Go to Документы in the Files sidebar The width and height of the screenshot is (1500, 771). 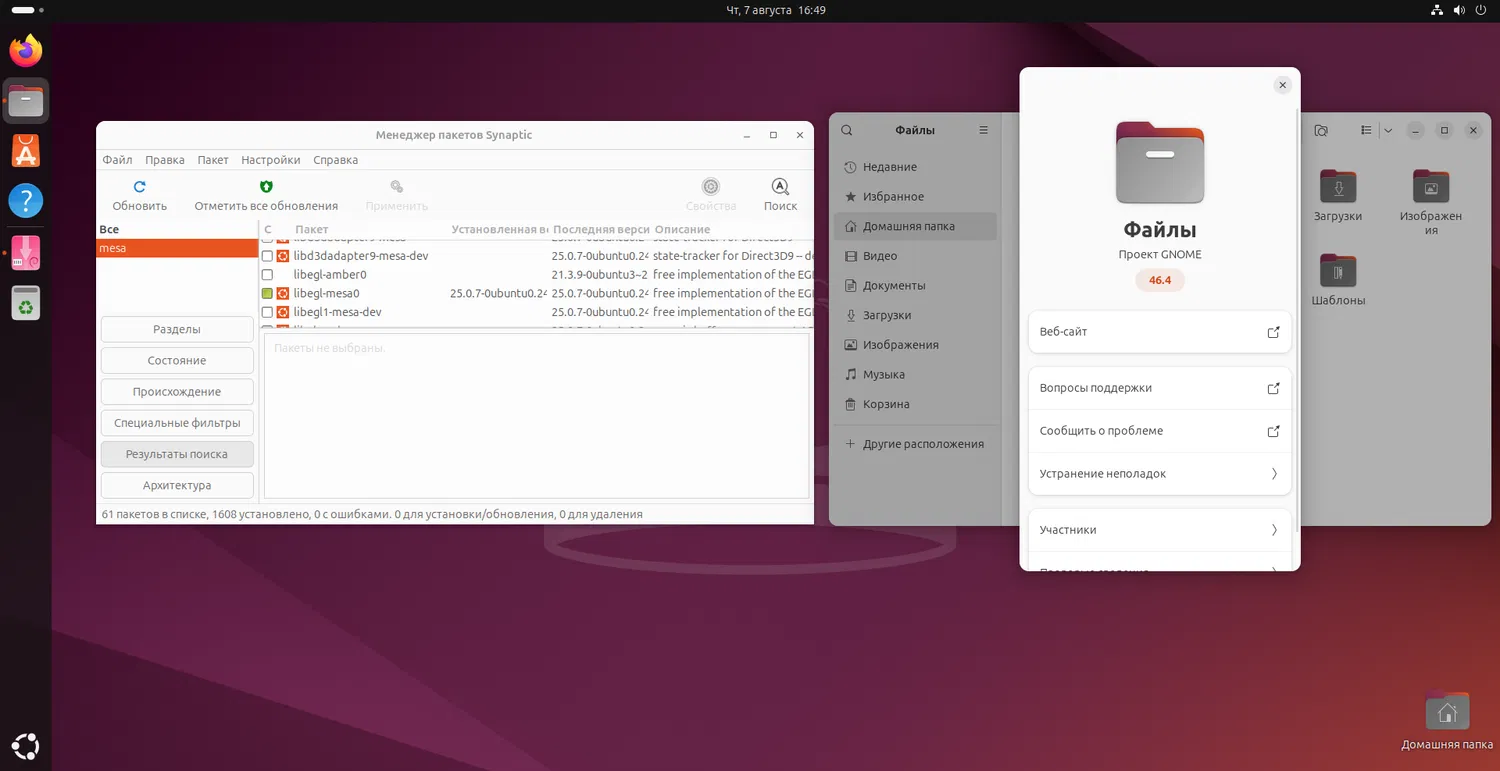915,286
